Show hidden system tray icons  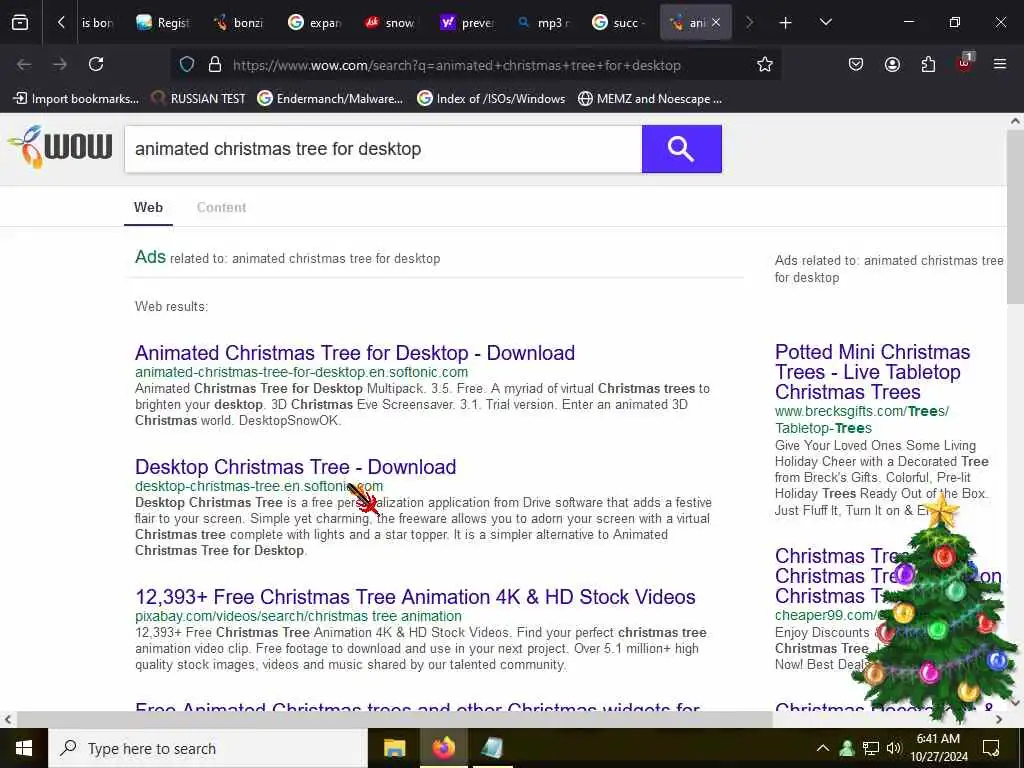823,748
